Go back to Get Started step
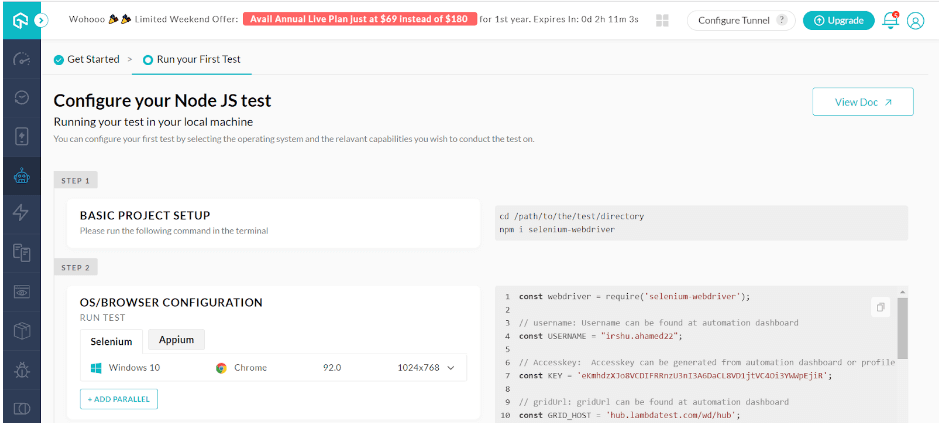 pyautogui.click(x=87, y=59)
